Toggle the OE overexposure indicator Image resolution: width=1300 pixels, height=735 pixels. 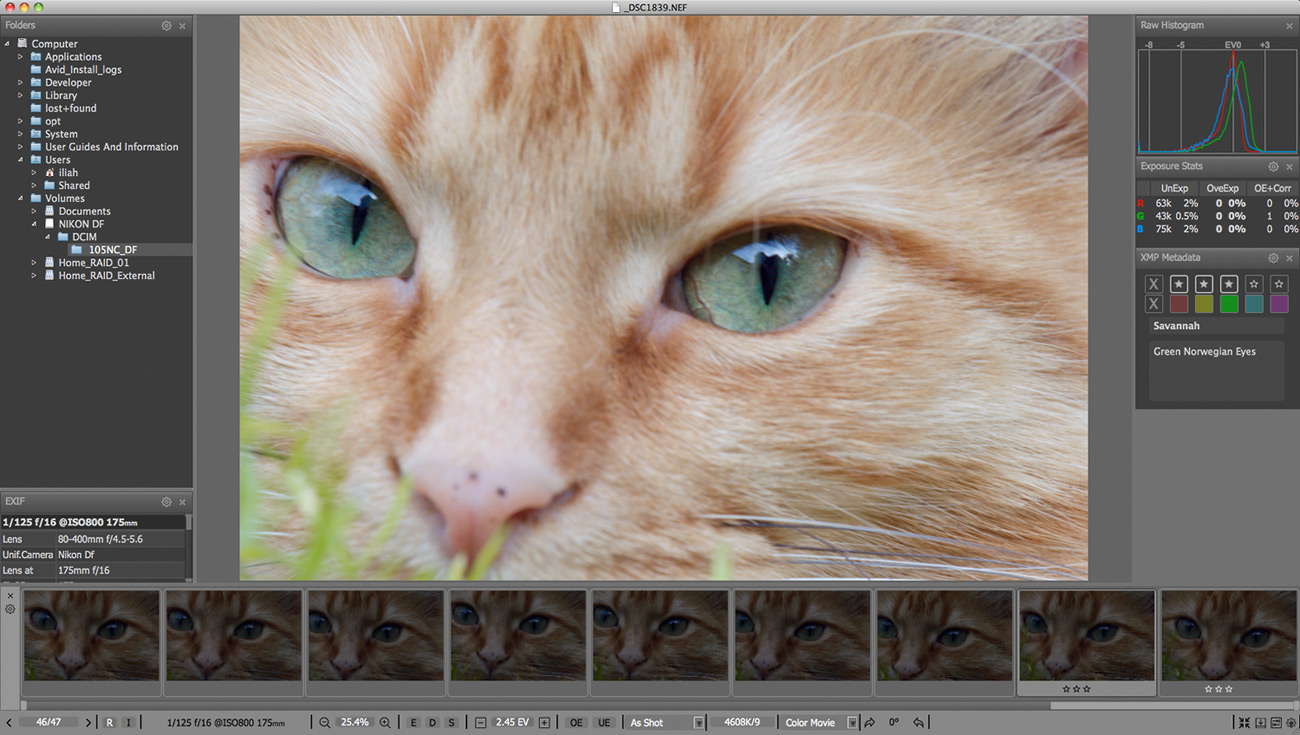(576, 722)
